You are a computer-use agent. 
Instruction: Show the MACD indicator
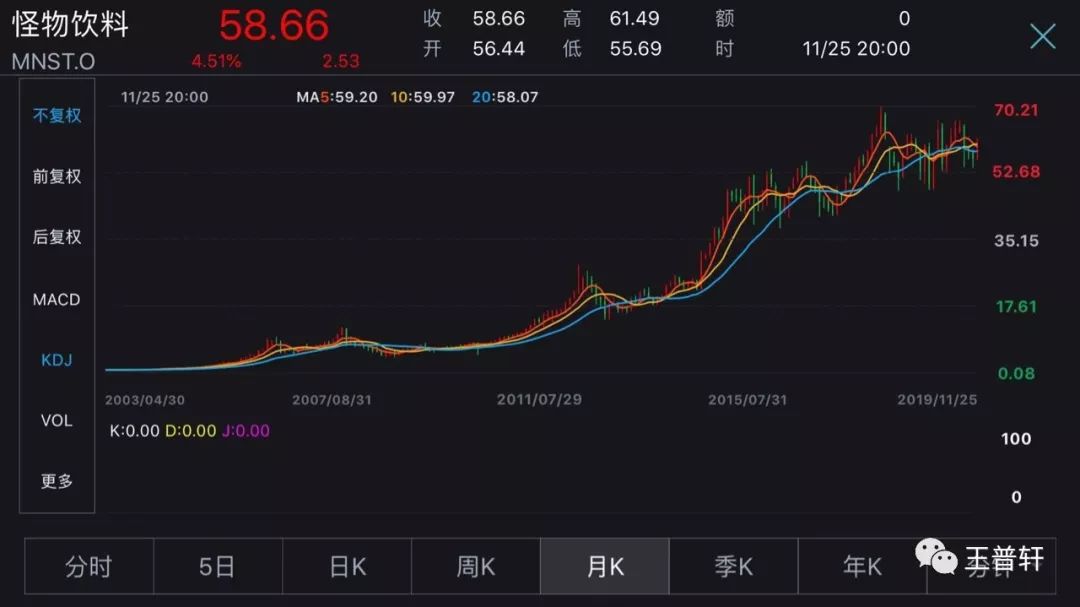click(56, 300)
